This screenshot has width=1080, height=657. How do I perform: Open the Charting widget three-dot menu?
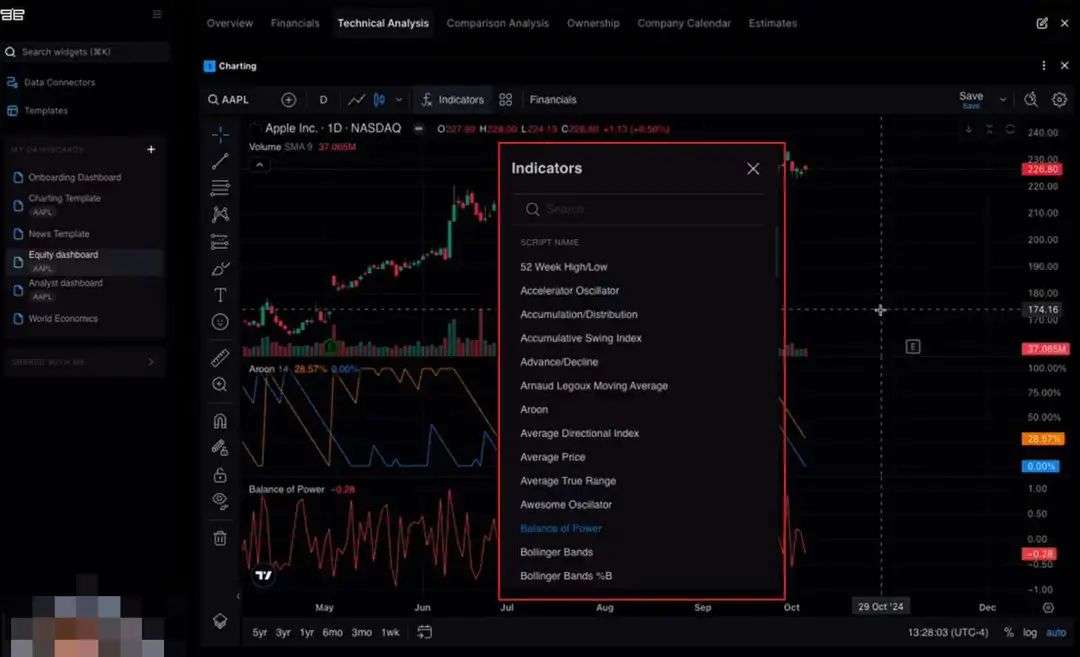click(x=1043, y=65)
